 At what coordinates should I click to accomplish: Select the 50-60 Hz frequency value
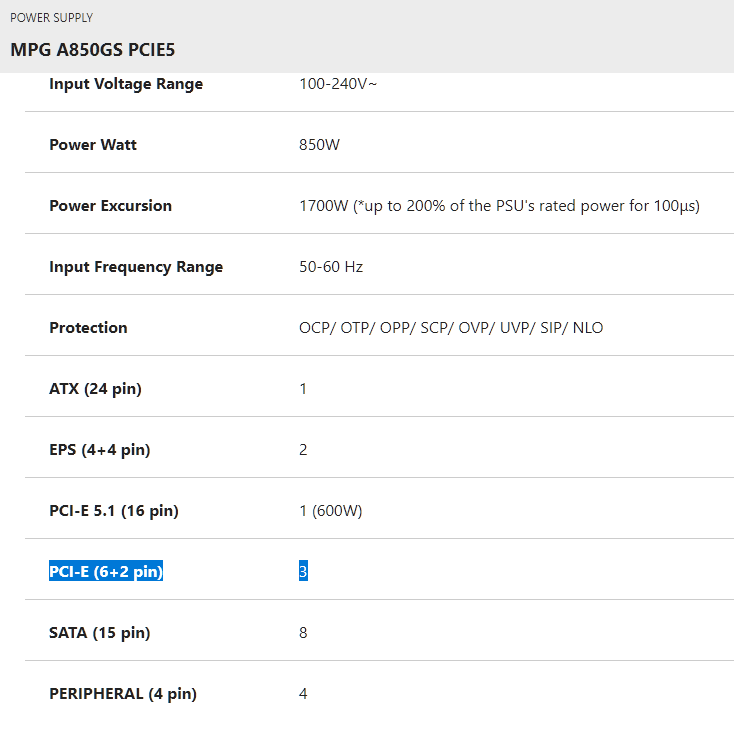331,267
